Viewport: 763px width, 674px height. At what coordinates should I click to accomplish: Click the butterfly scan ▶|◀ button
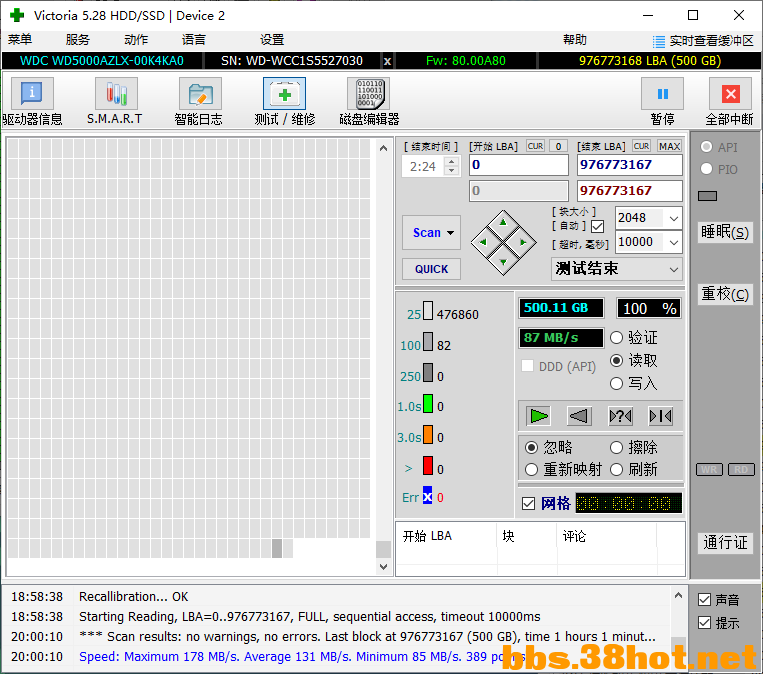[660, 416]
